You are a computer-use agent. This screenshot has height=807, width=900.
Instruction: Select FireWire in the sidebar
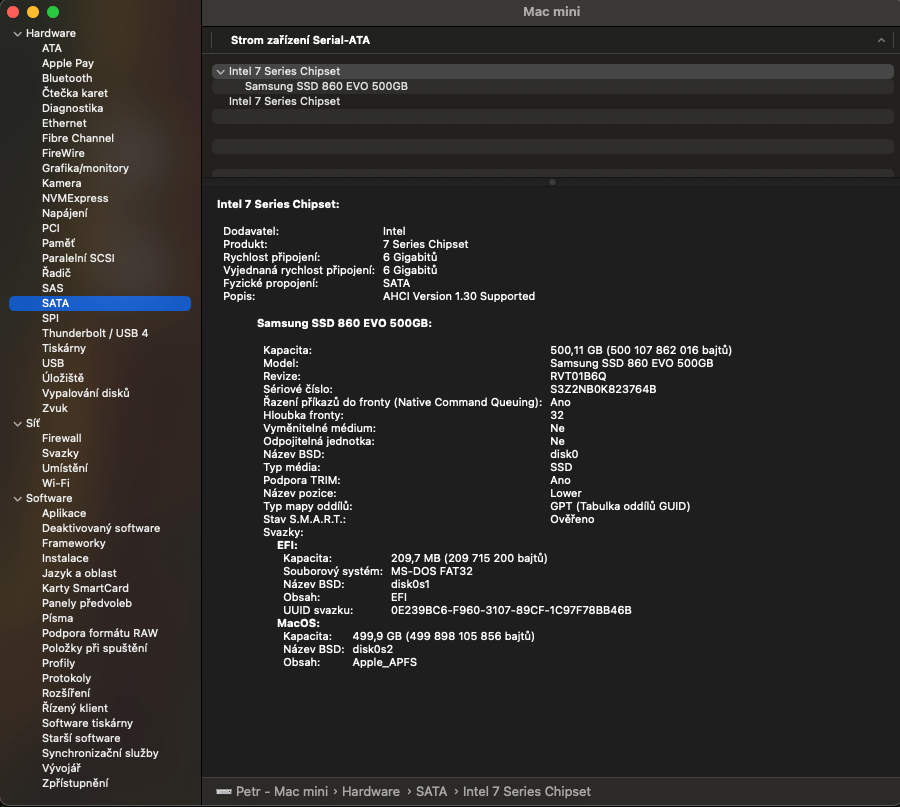tap(63, 153)
